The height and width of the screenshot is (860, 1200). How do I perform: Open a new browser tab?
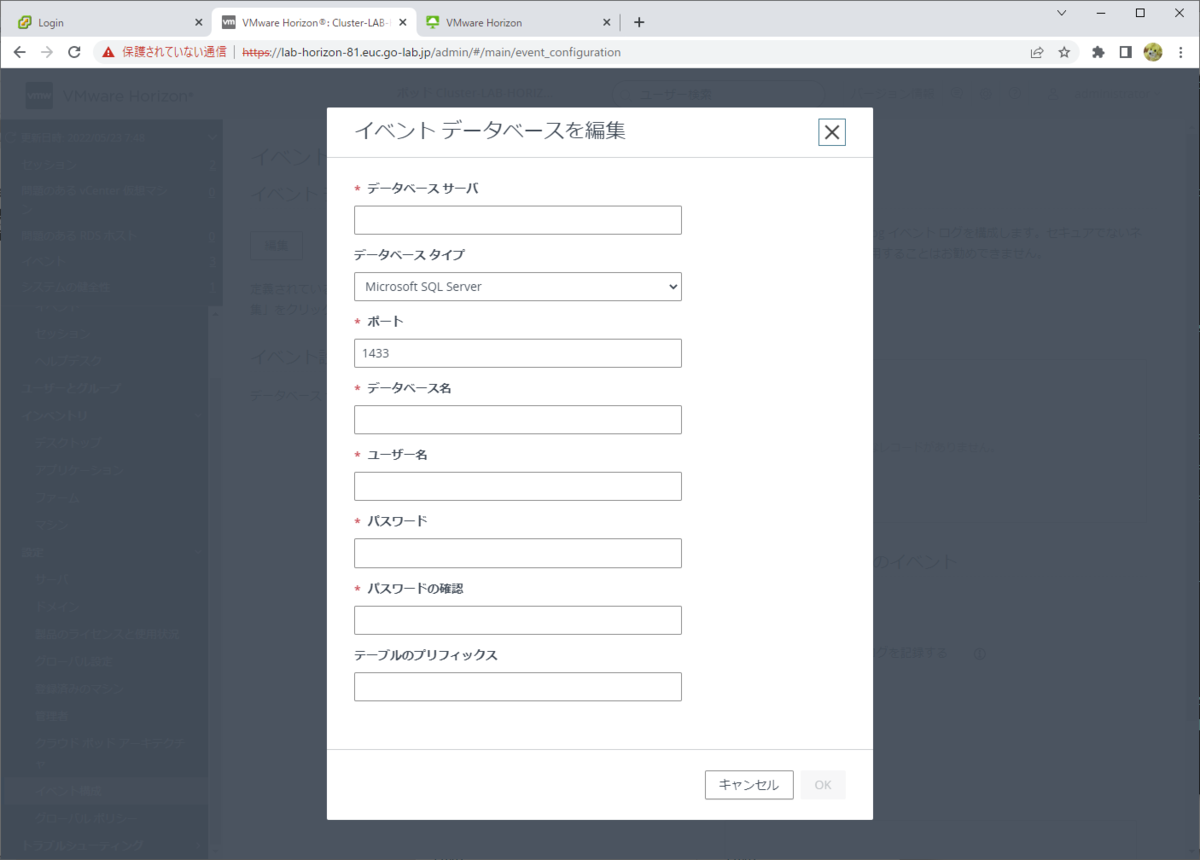click(x=639, y=22)
